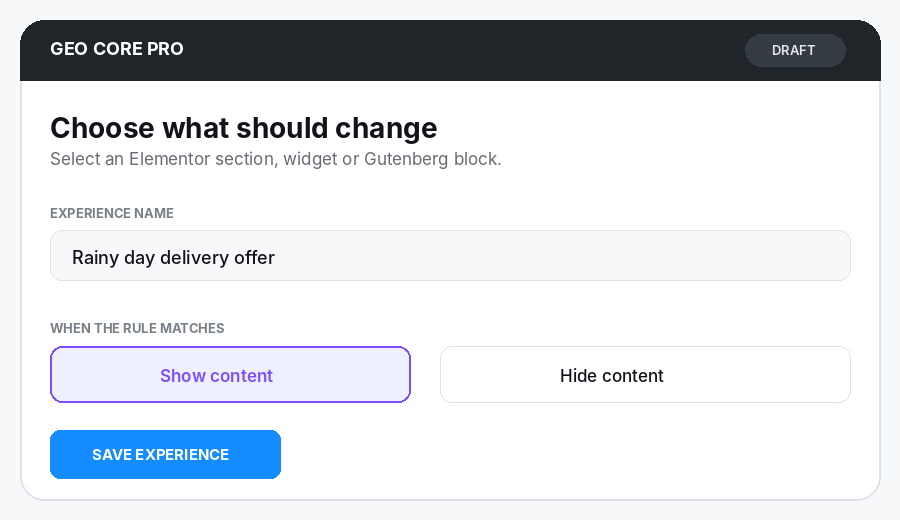900x520 pixels.
Task: Open the draft status pill in header
Action: coord(795,50)
